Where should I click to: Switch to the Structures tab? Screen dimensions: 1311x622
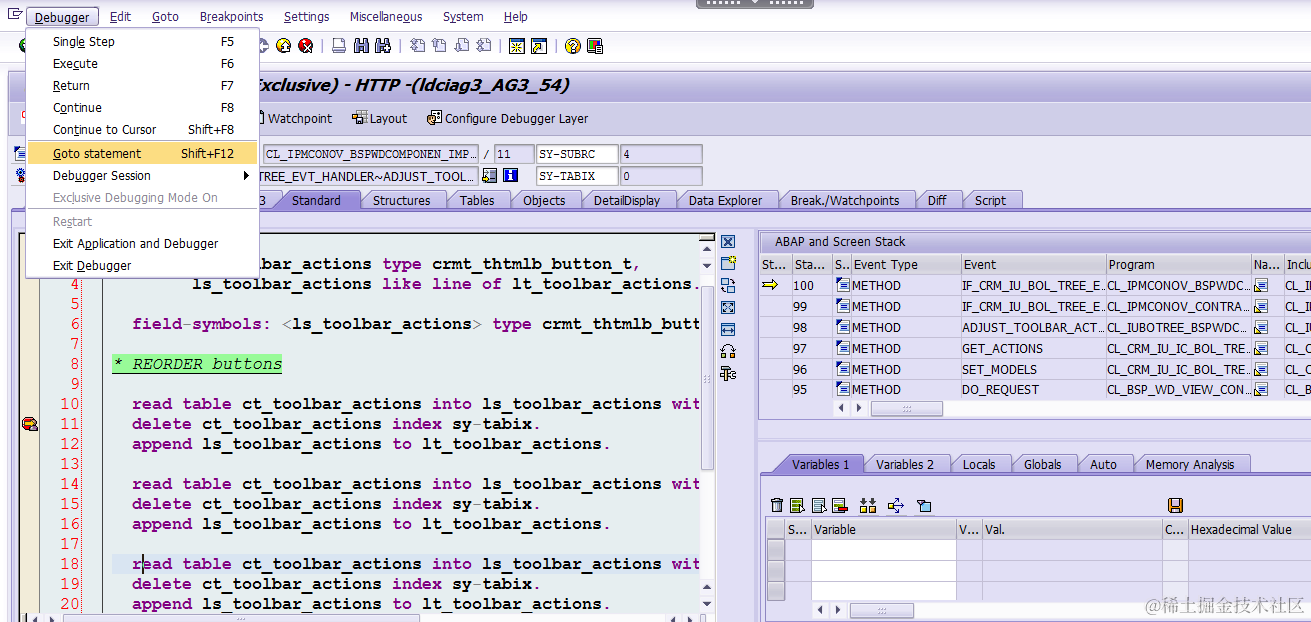point(401,200)
